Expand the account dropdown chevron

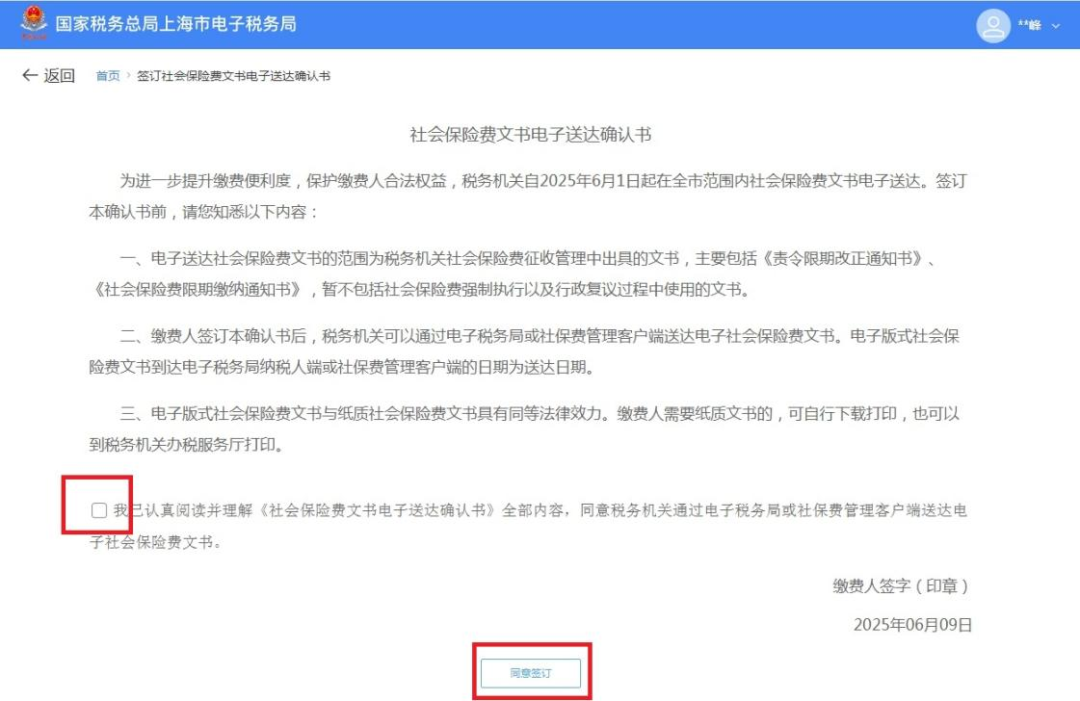click(x=1056, y=25)
